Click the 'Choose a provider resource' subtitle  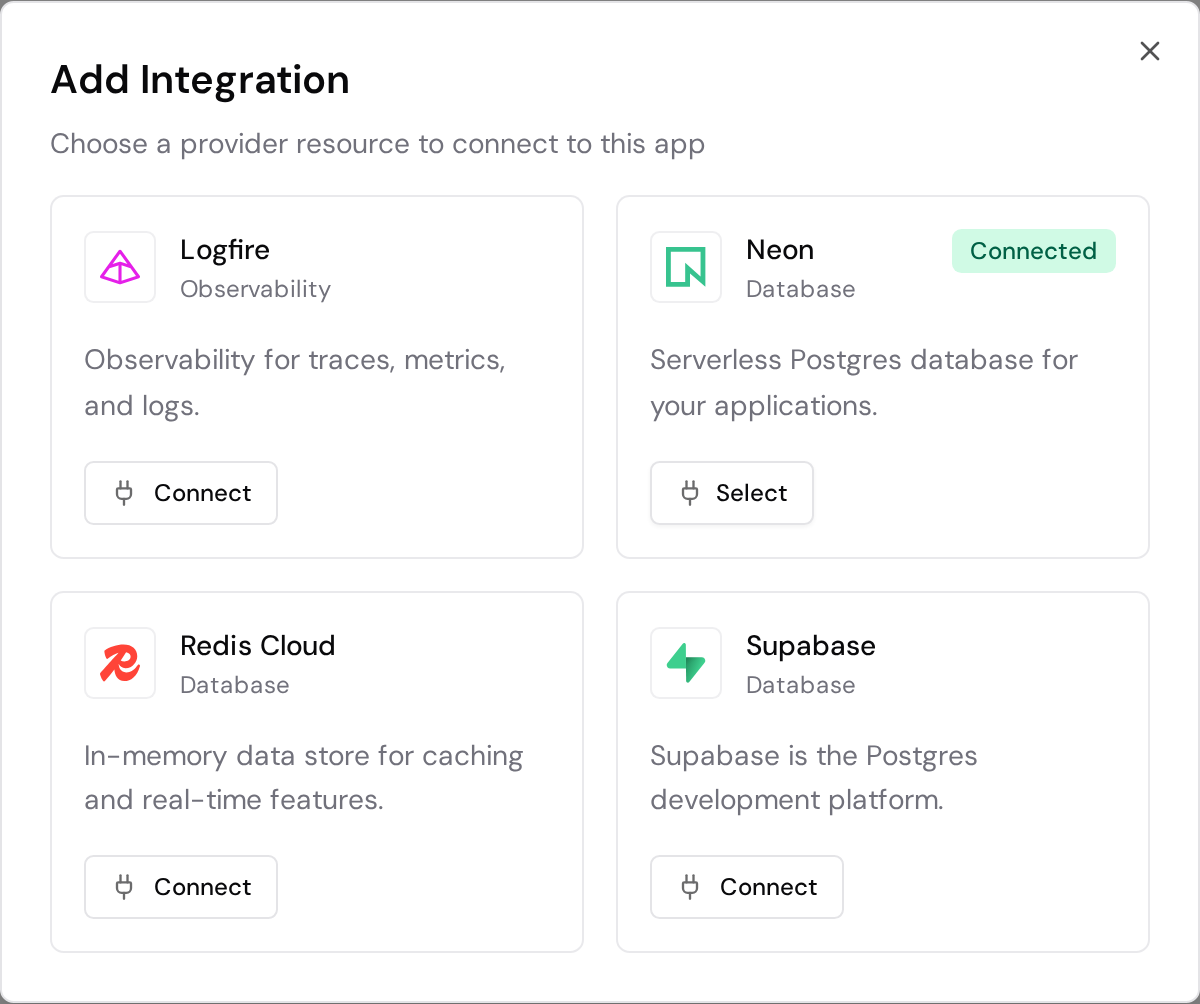point(378,144)
